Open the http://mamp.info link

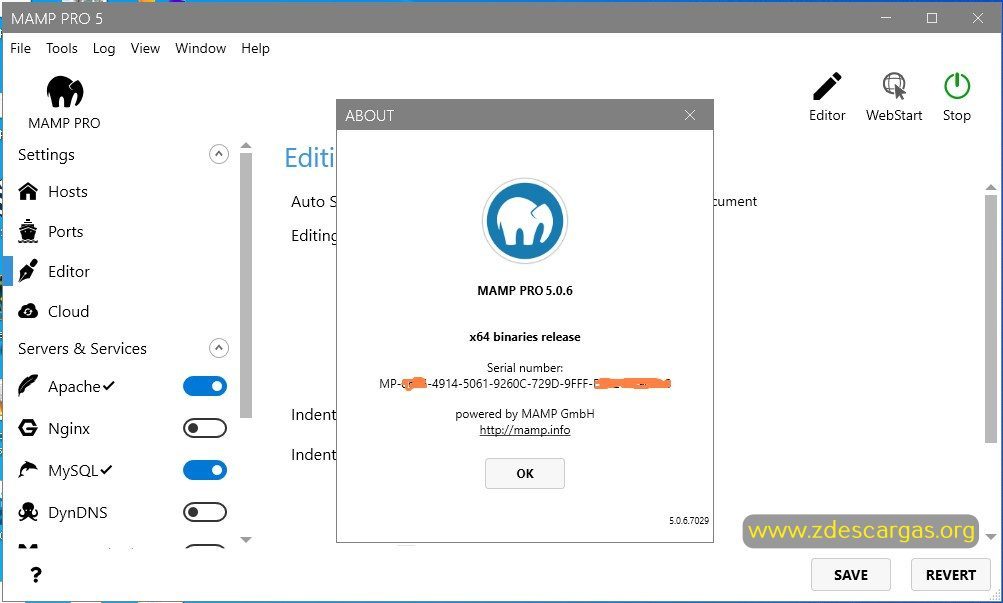525,430
